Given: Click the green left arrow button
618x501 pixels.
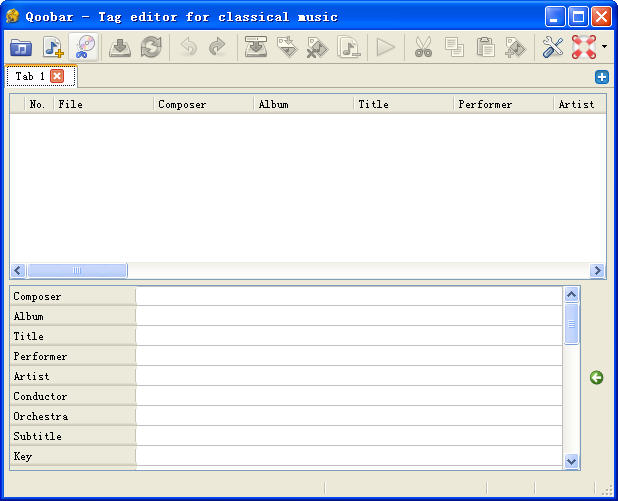Looking at the screenshot, I should (596, 378).
